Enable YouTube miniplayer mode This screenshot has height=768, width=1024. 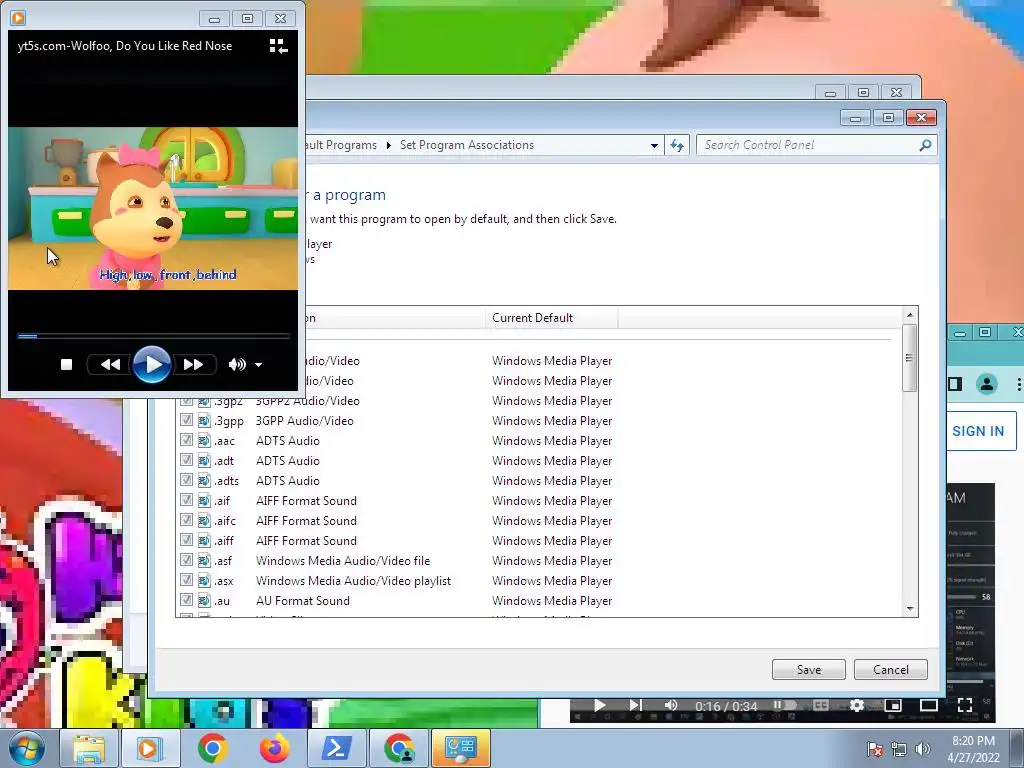tap(893, 705)
